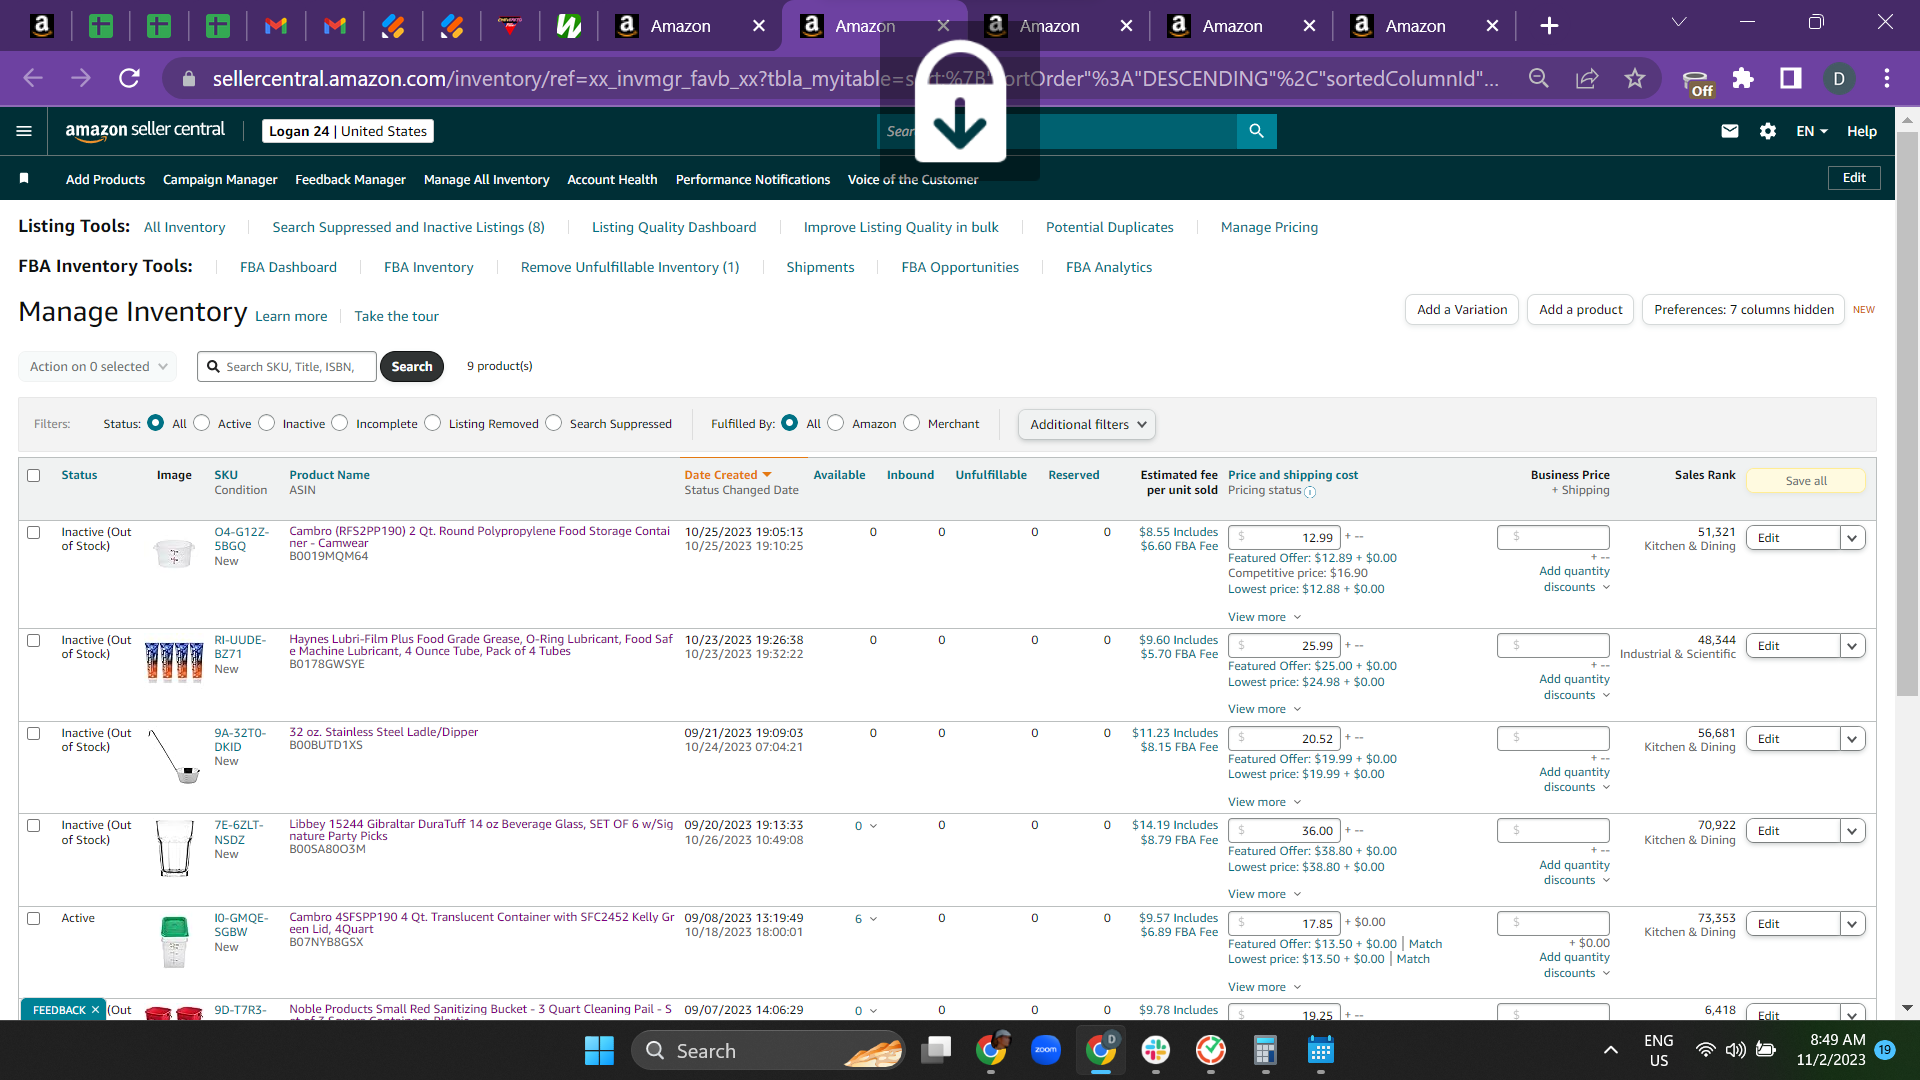Open the EN language dropdown

click(x=1811, y=131)
